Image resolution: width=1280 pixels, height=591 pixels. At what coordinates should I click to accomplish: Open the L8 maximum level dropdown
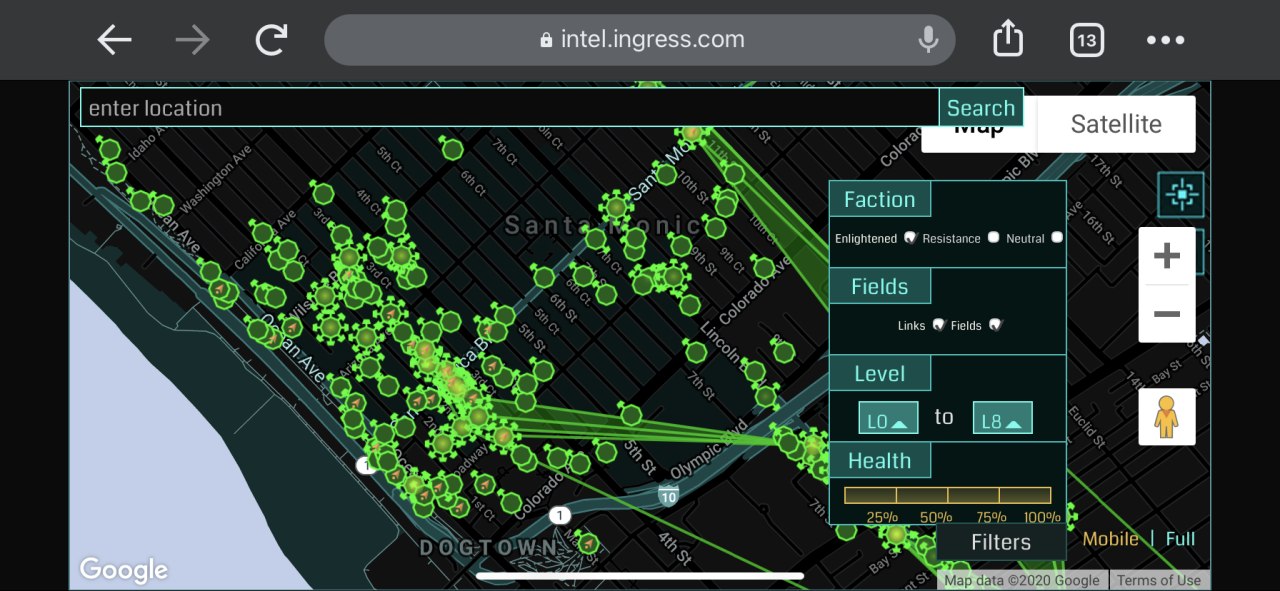click(x=1002, y=418)
